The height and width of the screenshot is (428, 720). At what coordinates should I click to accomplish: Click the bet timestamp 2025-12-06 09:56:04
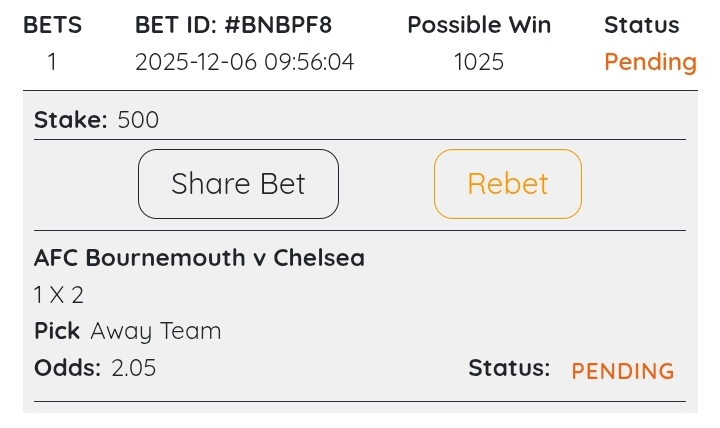(x=244, y=62)
